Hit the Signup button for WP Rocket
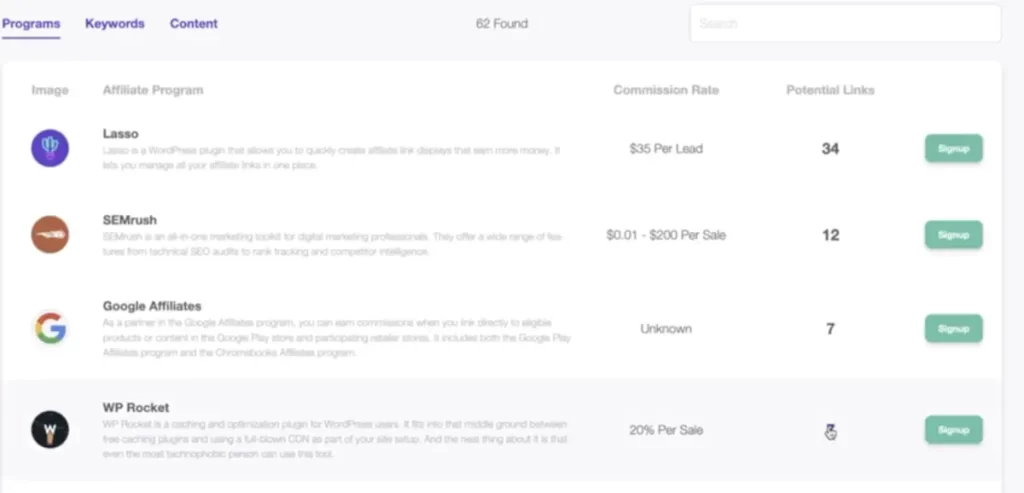Image resolution: width=1024 pixels, height=493 pixels. [953, 430]
